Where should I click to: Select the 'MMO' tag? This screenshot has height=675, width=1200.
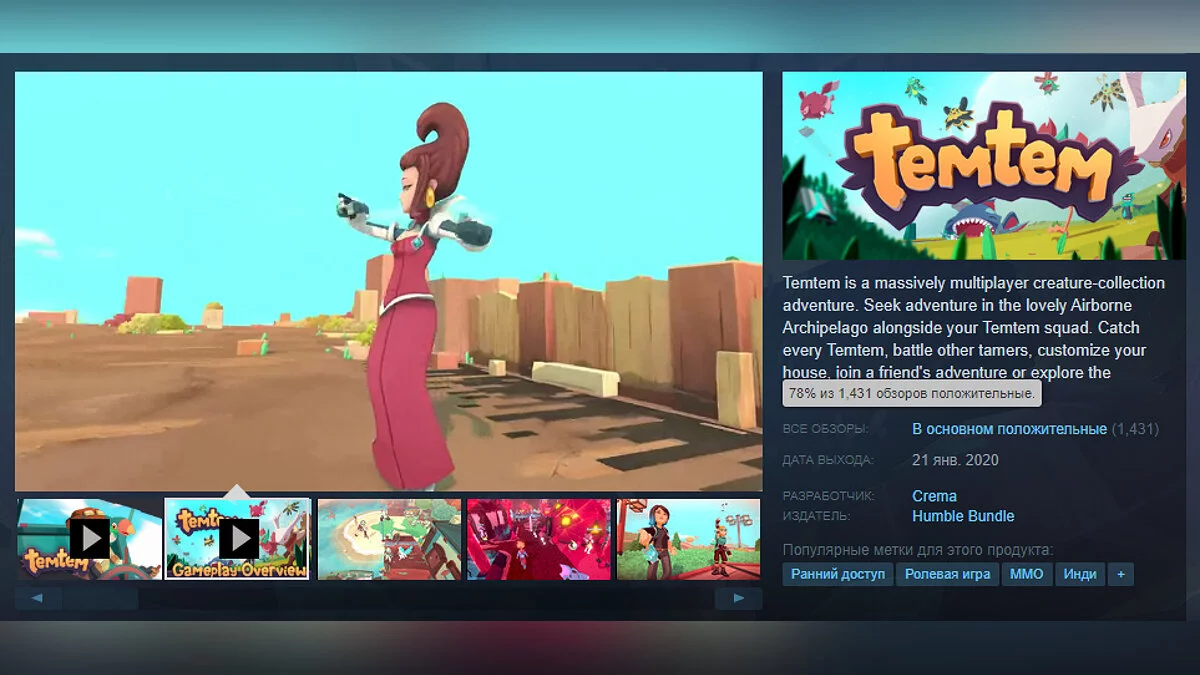[1027, 574]
